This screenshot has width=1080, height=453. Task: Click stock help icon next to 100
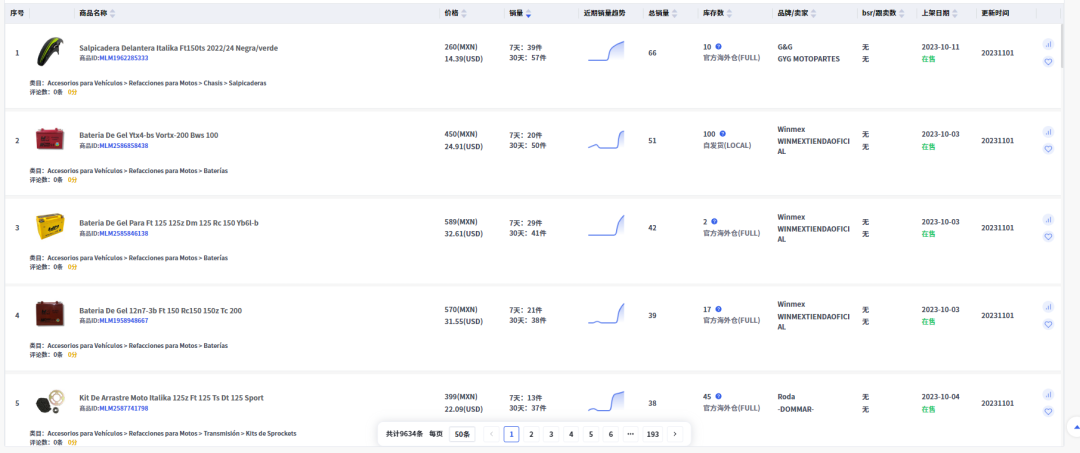coord(723,134)
